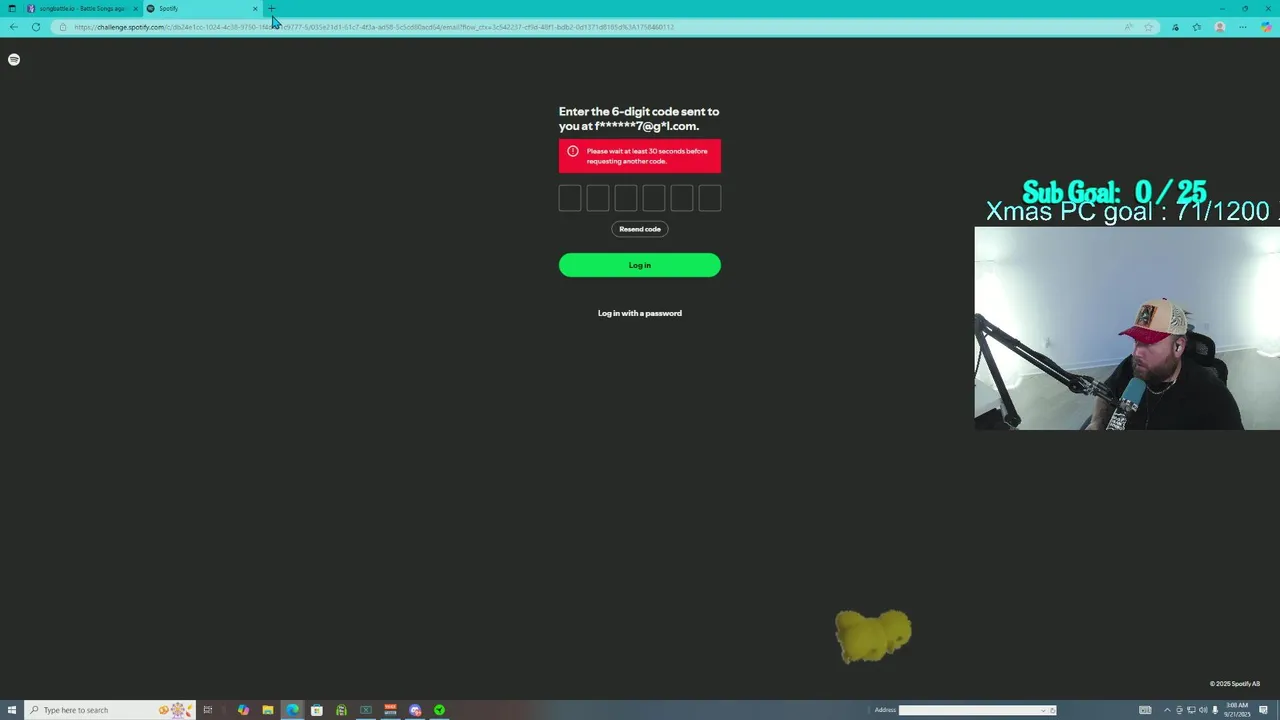Screen dimensions: 1280x720
Task: Click the third digit code box
Action: [x=626, y=198]
